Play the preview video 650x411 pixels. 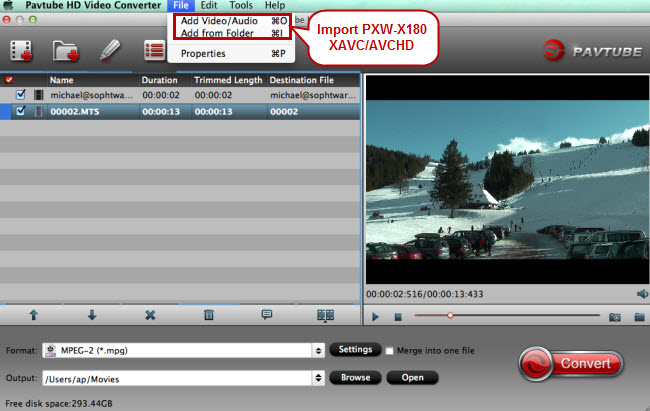[375, 317]
